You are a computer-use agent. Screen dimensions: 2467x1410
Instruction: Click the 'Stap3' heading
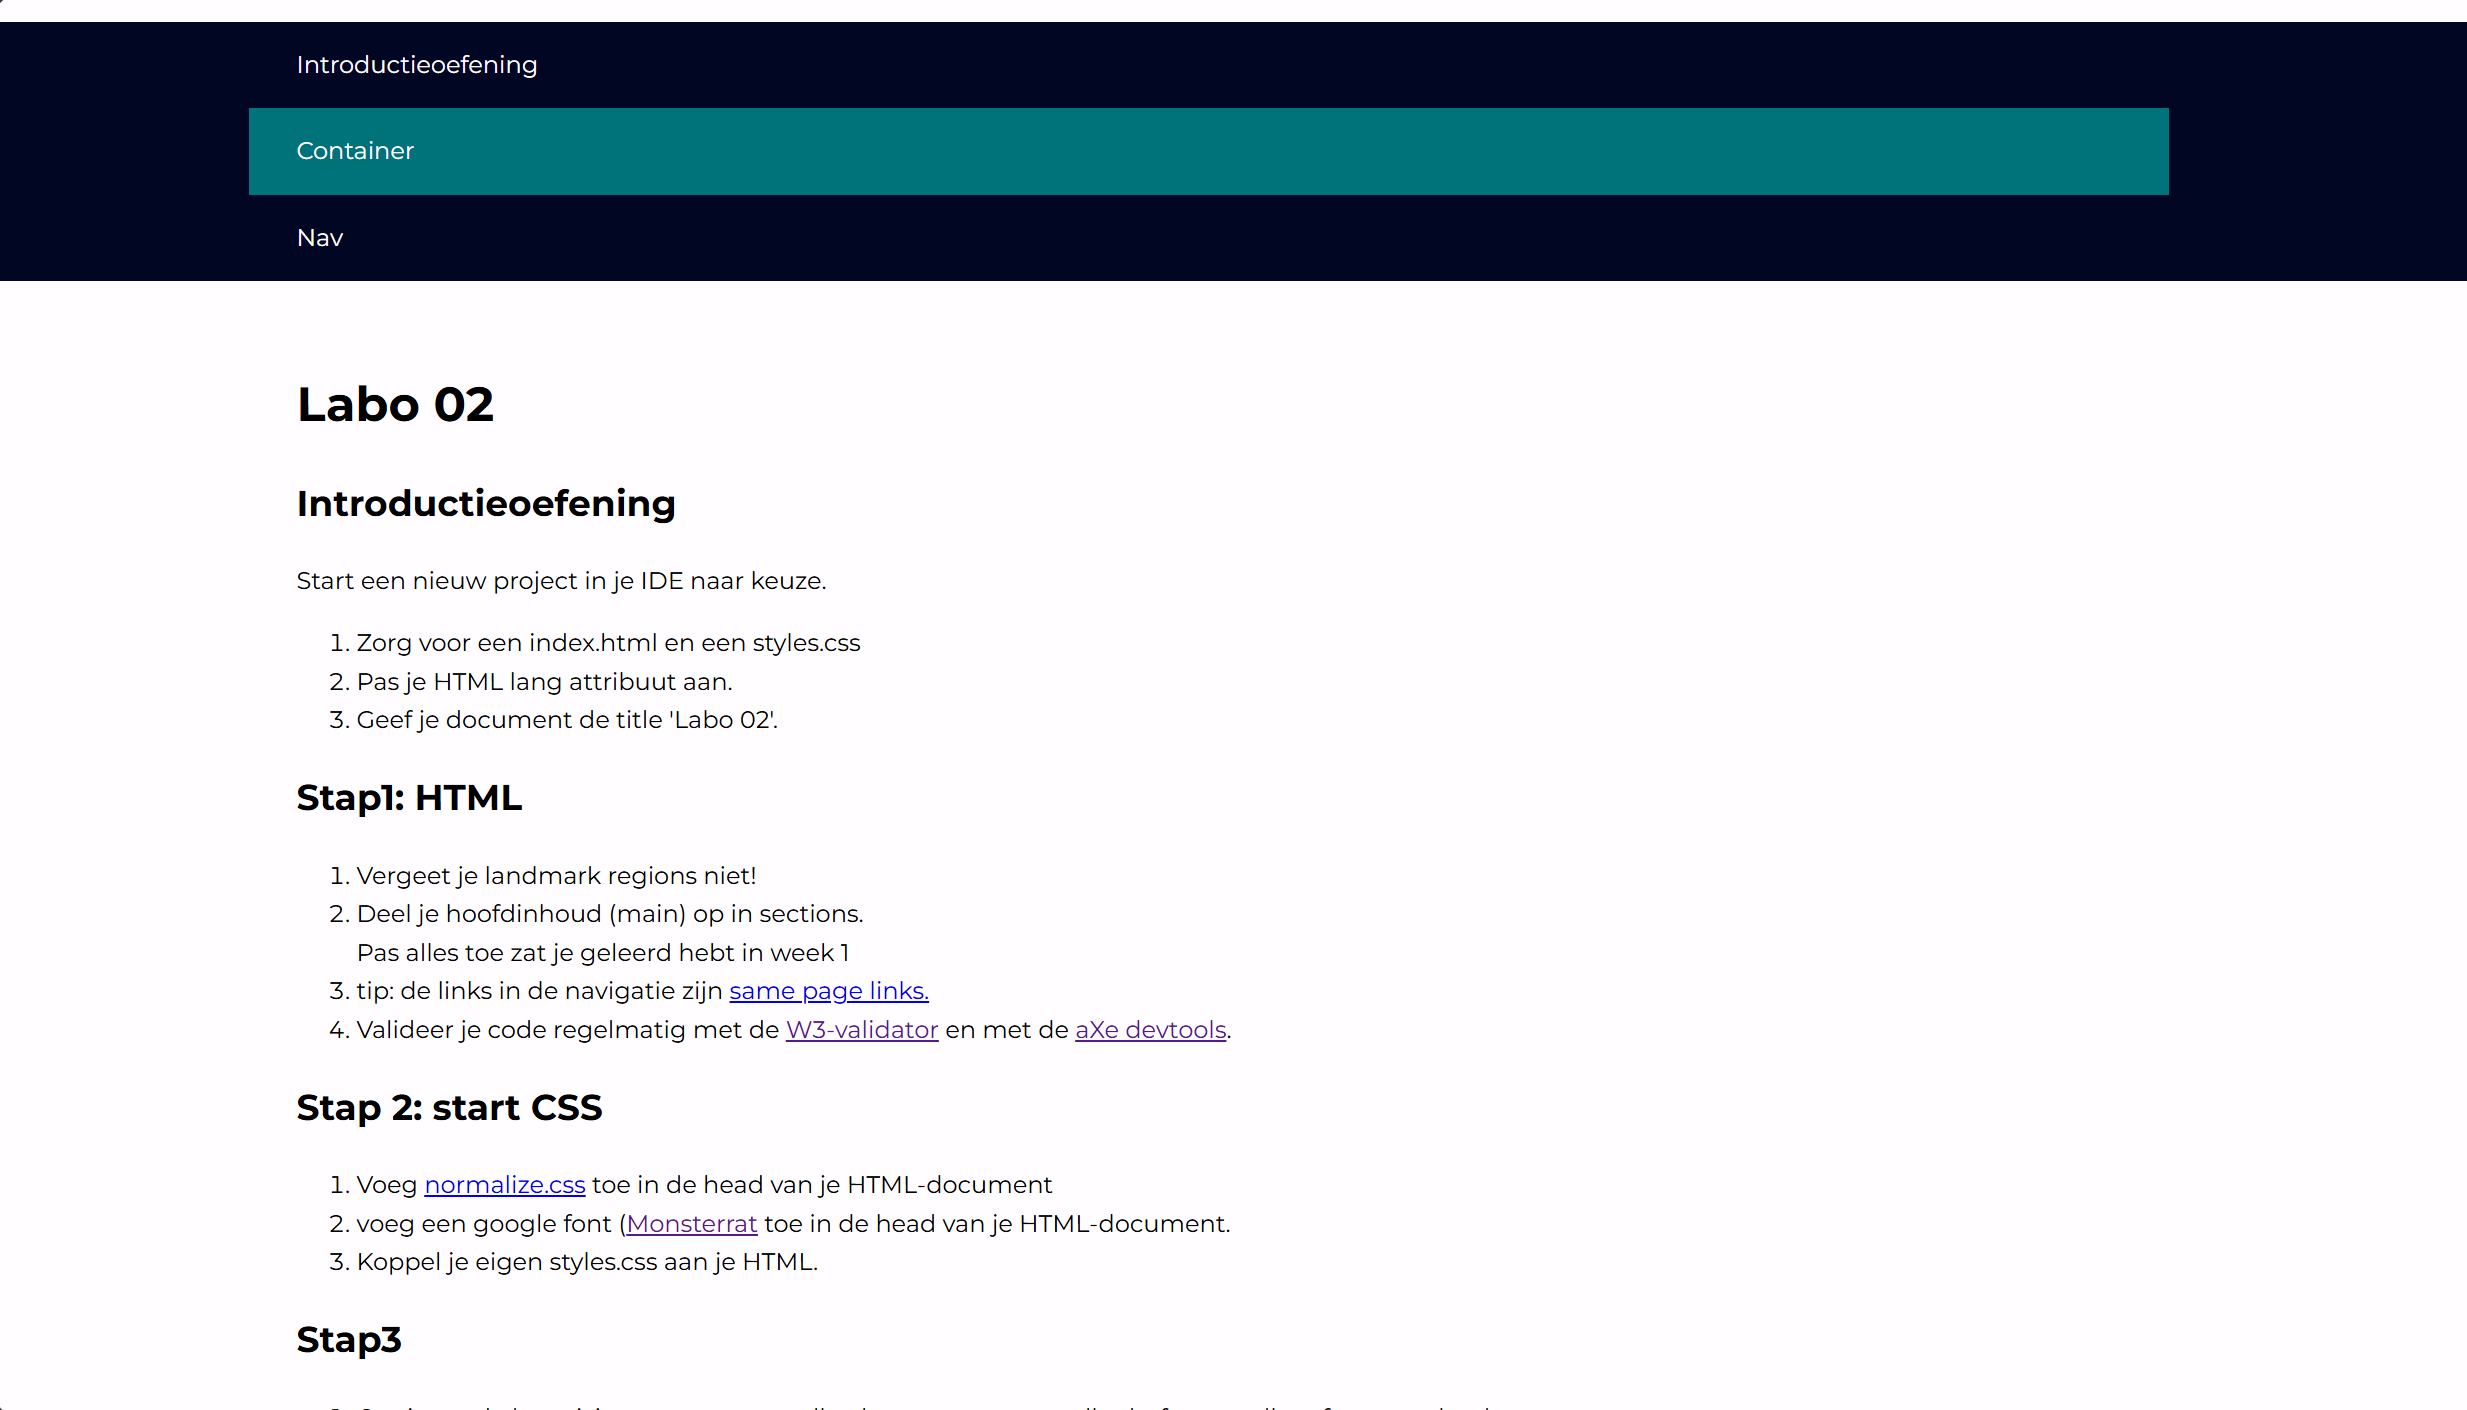[x=349, y=1340]
